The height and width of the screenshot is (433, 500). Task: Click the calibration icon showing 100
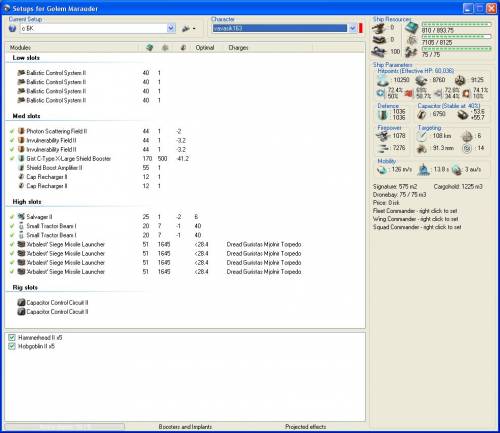coord(379,52)
